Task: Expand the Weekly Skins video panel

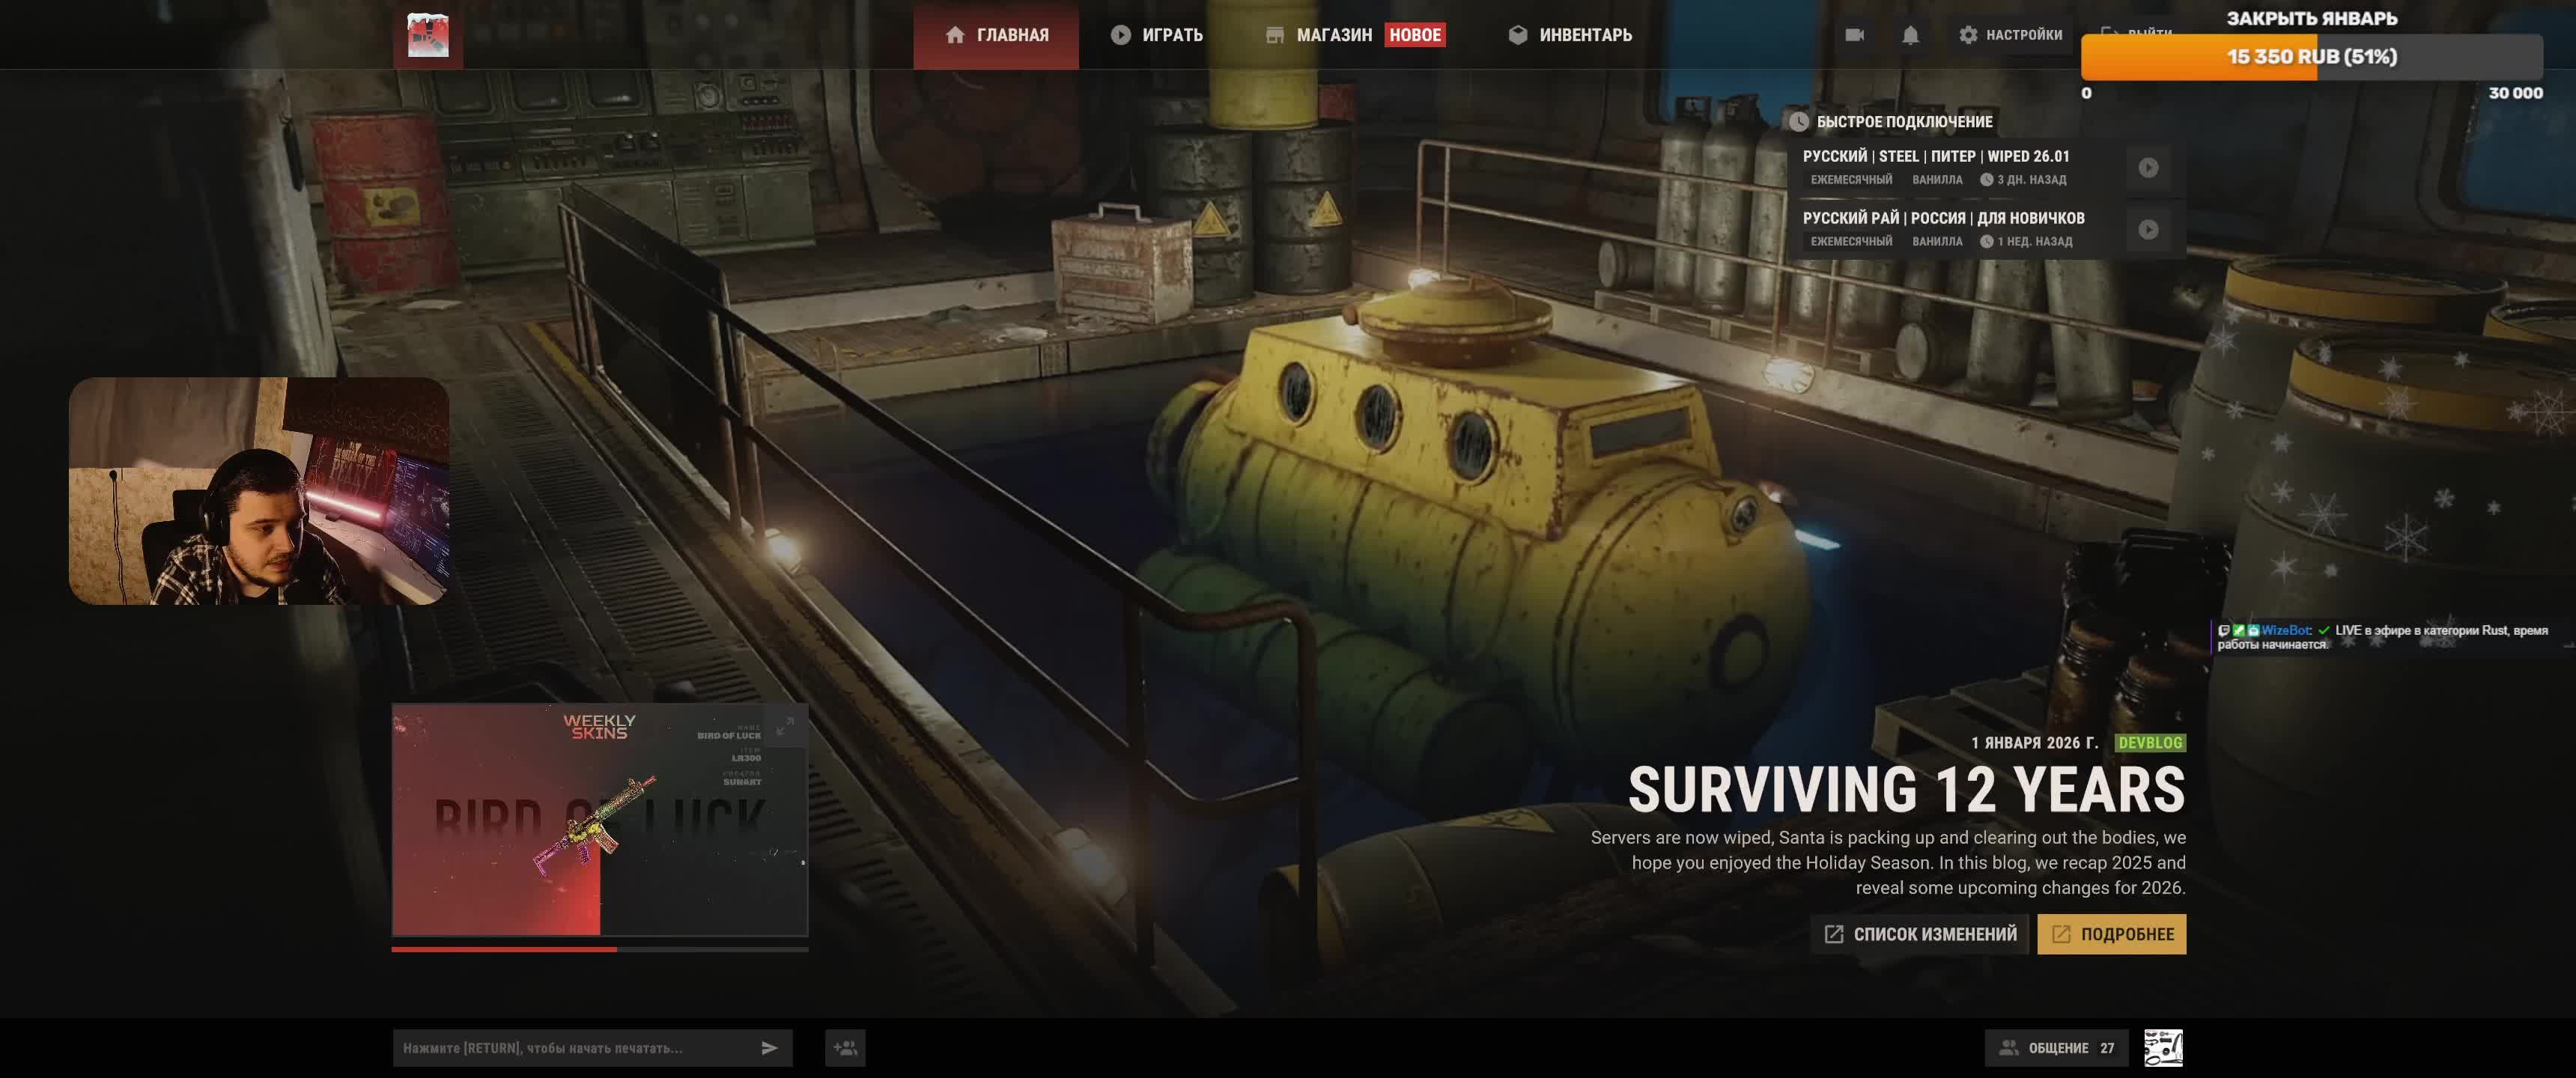Action: (786, 726)
